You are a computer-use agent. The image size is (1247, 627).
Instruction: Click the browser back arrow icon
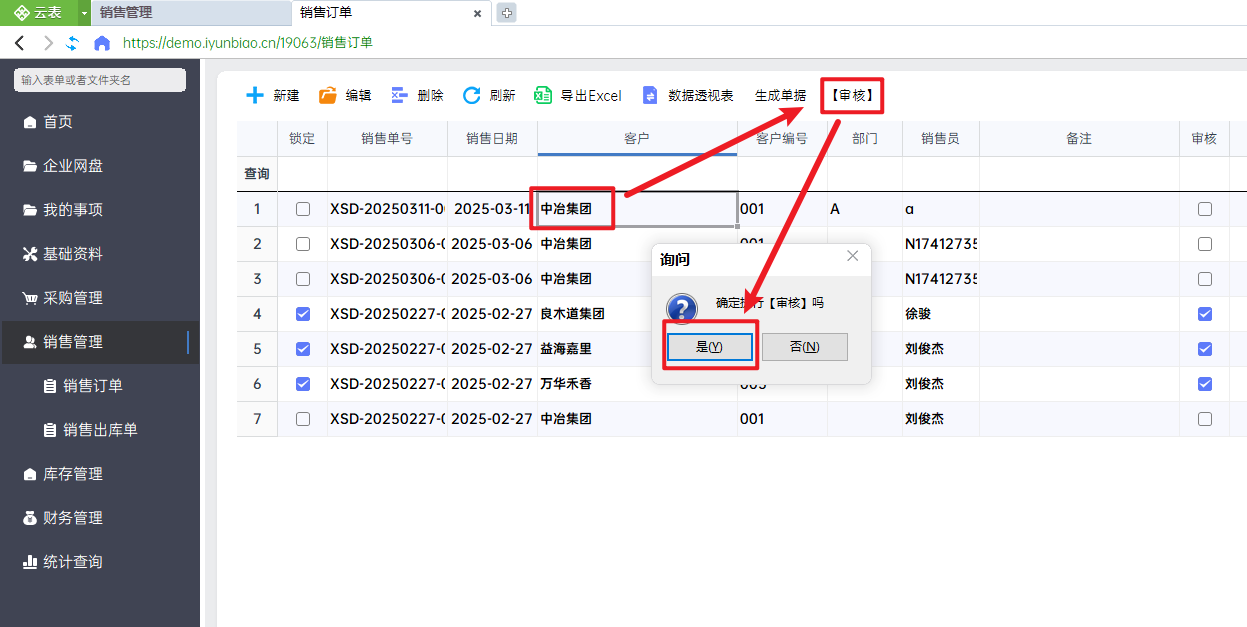point(19,43)
